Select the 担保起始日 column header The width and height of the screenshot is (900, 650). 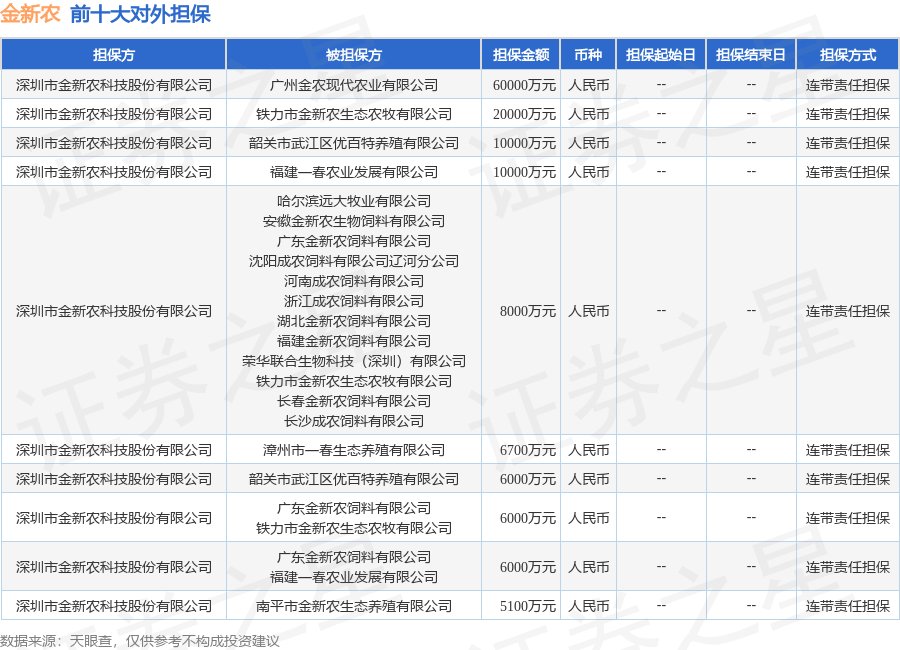pos(661,55)
